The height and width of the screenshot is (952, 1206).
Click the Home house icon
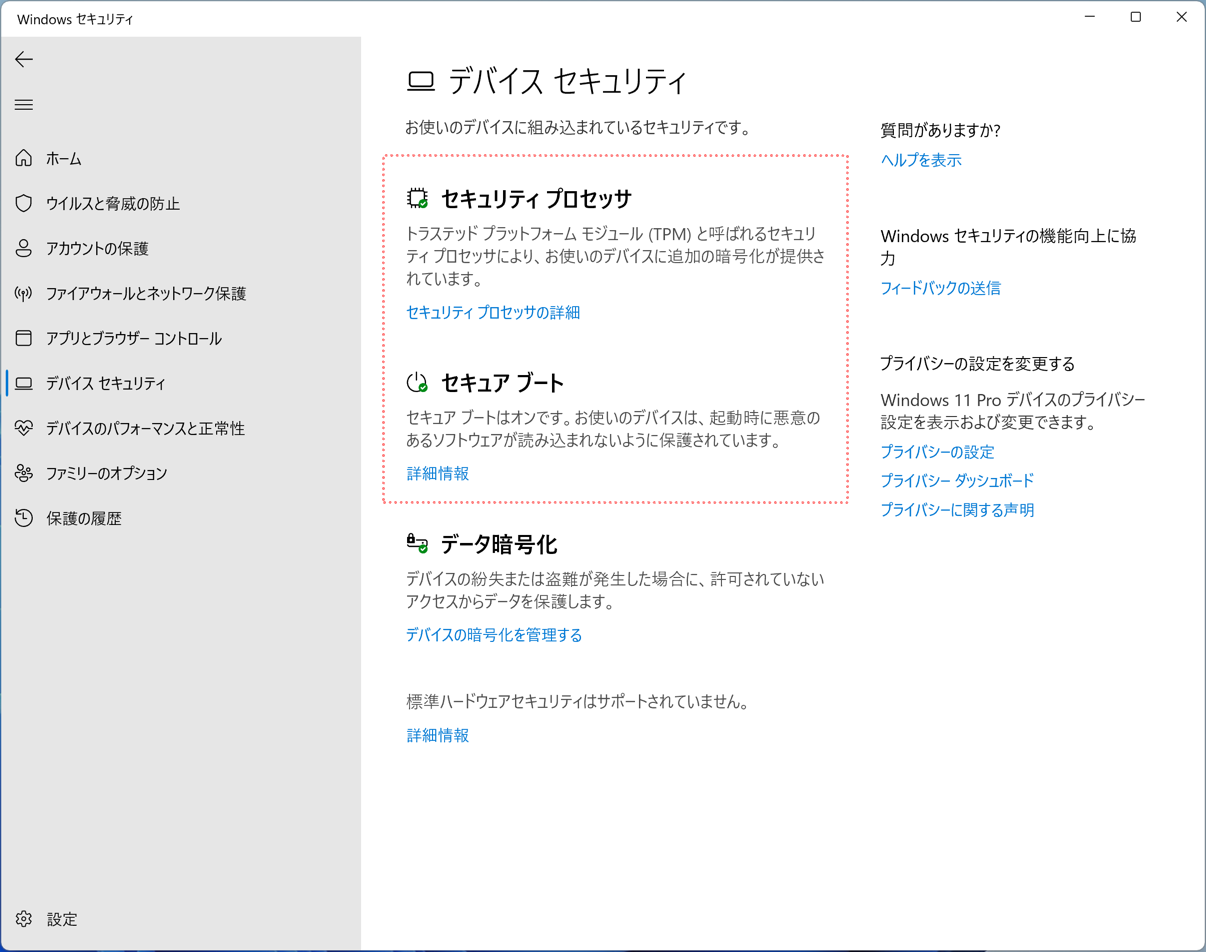tap(24, 158)
